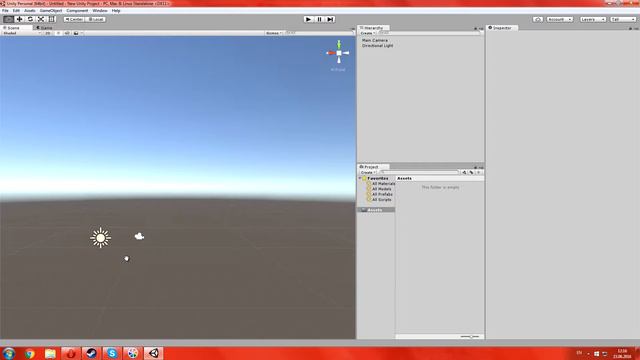Select the Rect transform tool

click(52, 19)
